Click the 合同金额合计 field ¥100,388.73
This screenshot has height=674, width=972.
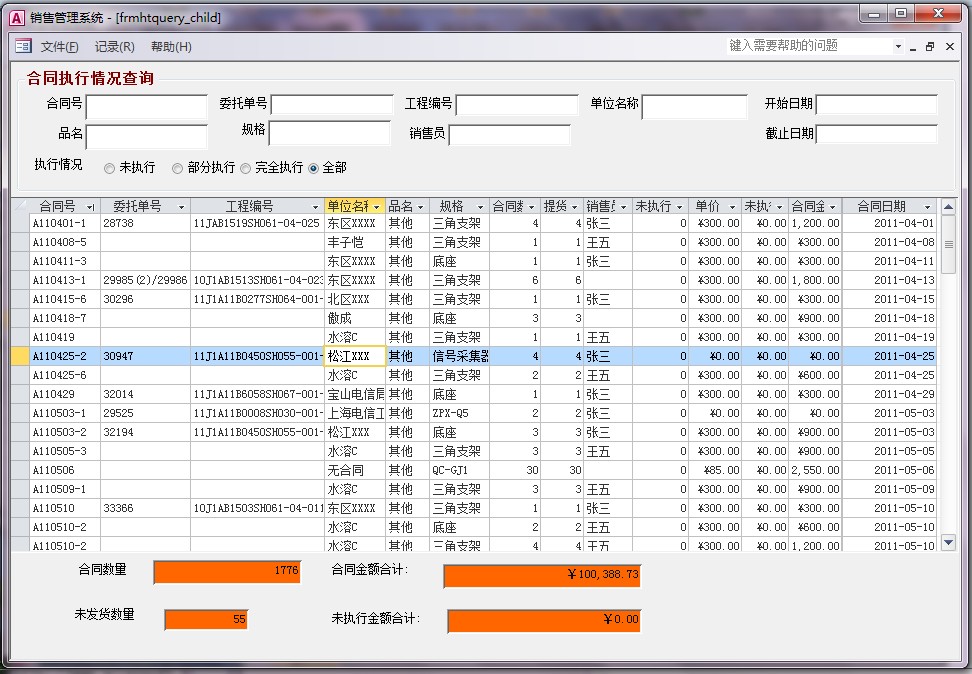click(542, 575)
